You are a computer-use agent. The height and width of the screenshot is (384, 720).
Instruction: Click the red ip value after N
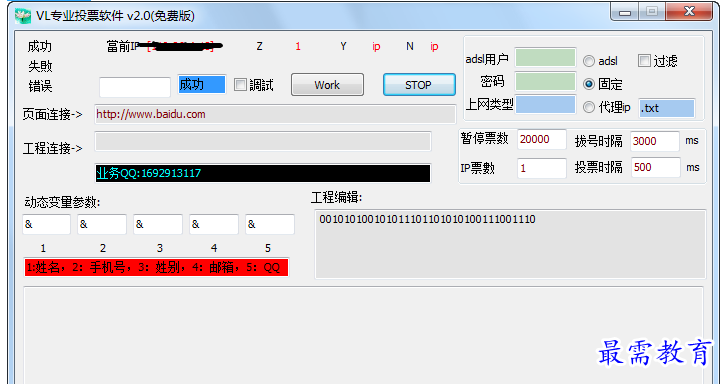pos(434,46)
